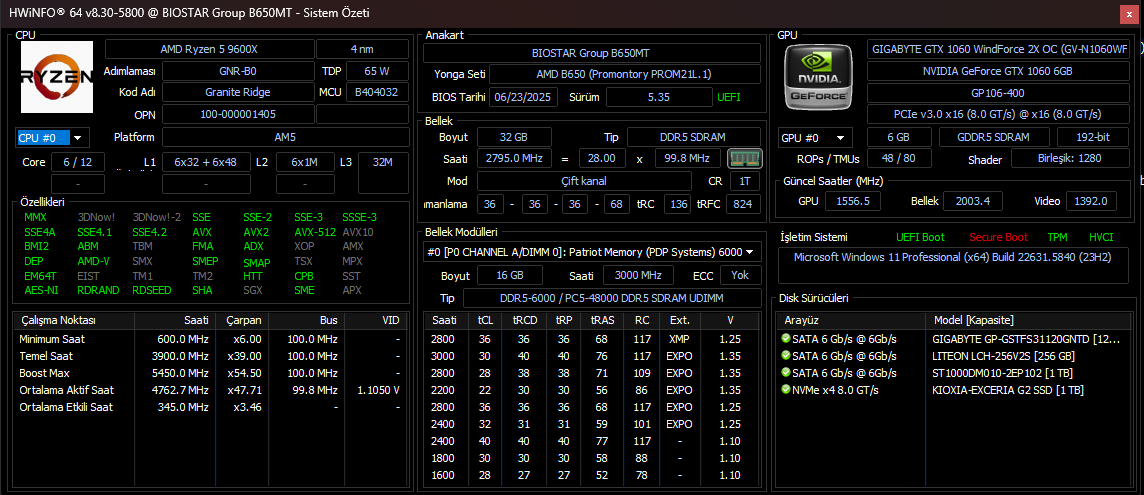Close the HWiNFO Sistem Özeti window

point(1130,12)
